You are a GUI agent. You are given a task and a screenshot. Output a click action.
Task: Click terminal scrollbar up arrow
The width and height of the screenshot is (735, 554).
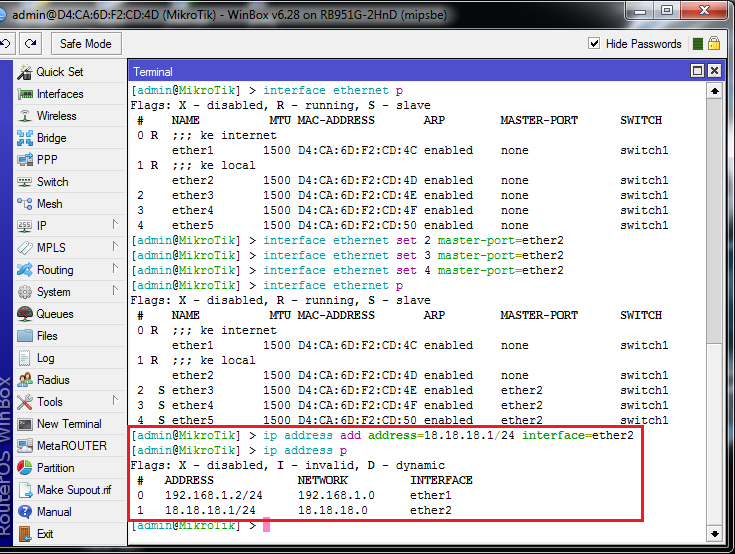pos(714,91)
